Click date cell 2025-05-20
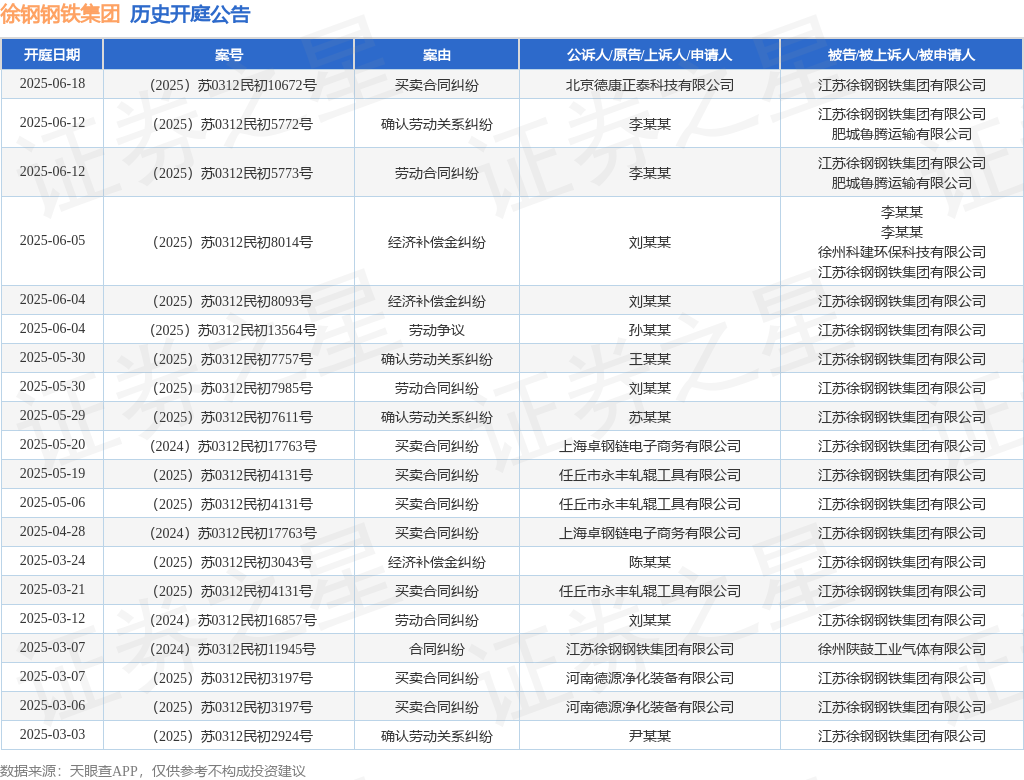1024x780 pixels. (x=52, y=444)
